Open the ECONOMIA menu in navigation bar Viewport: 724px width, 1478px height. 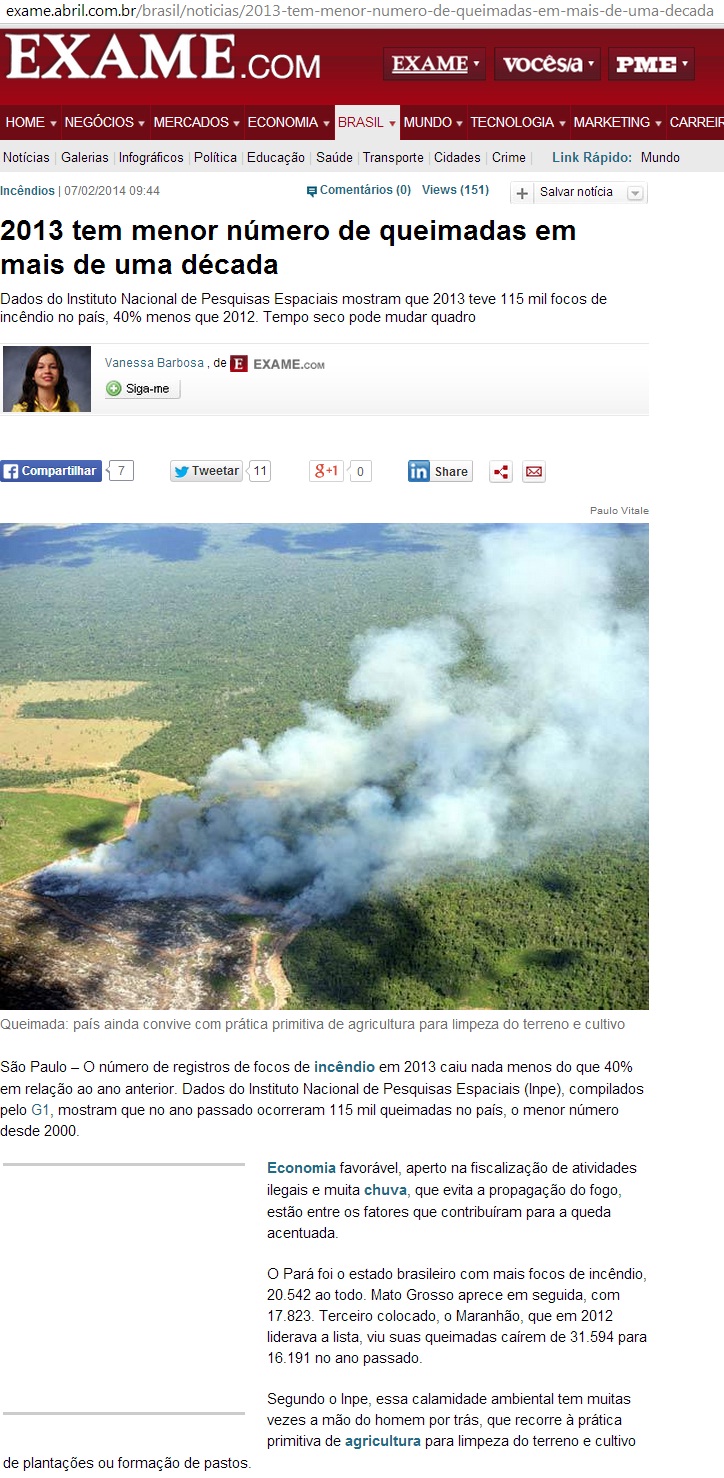(287, 122)
